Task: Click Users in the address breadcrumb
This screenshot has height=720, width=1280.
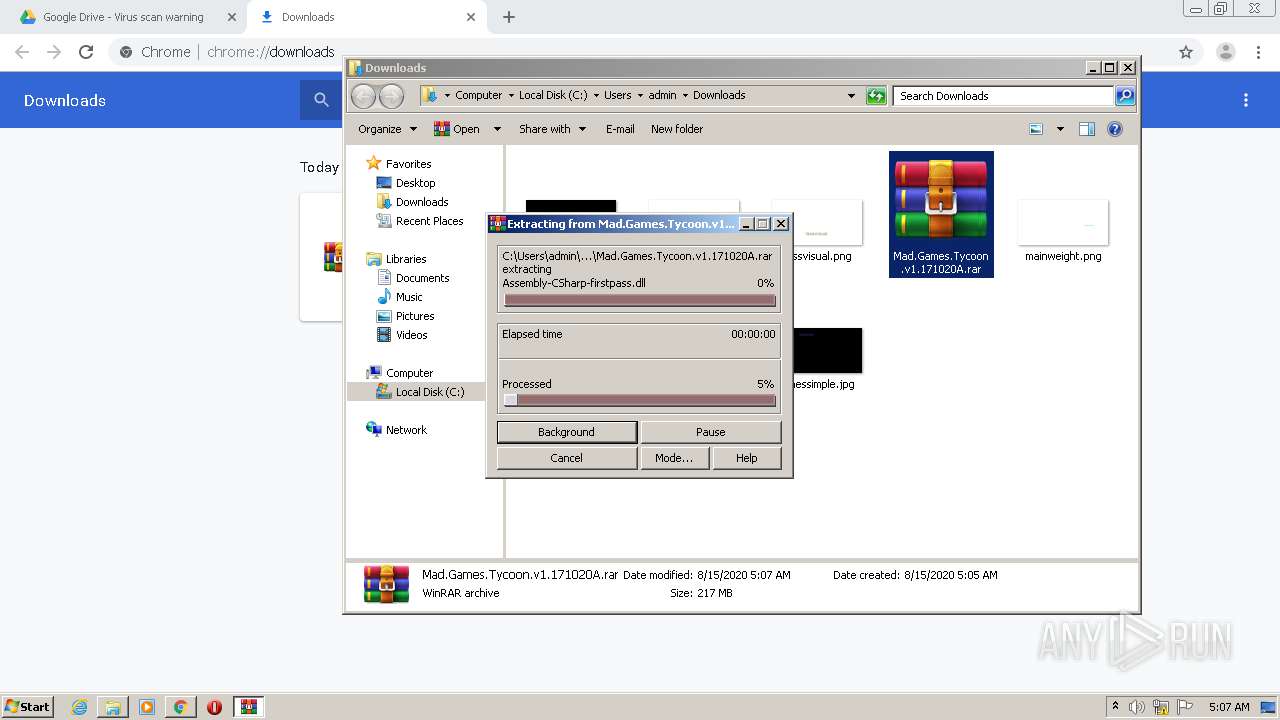Action: pyautogui.click(x=617, y=95)
